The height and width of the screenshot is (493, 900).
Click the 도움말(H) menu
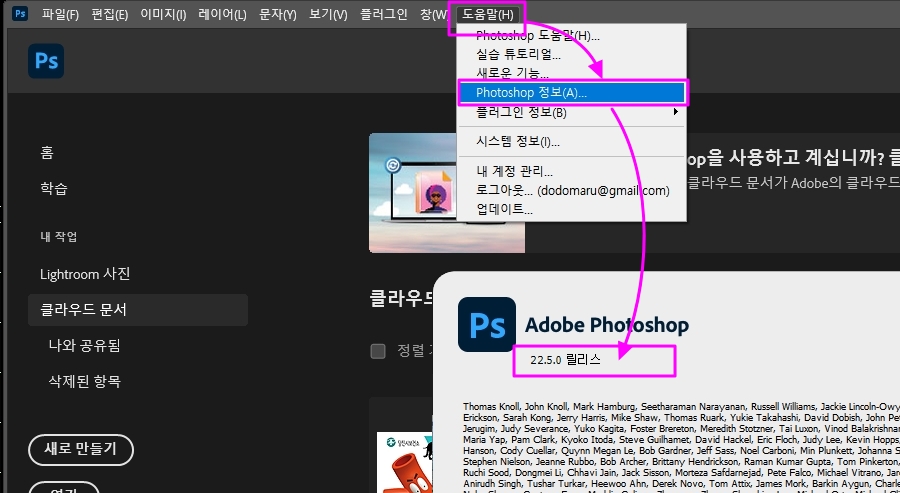pyautogui.click(x=488, y=14)
